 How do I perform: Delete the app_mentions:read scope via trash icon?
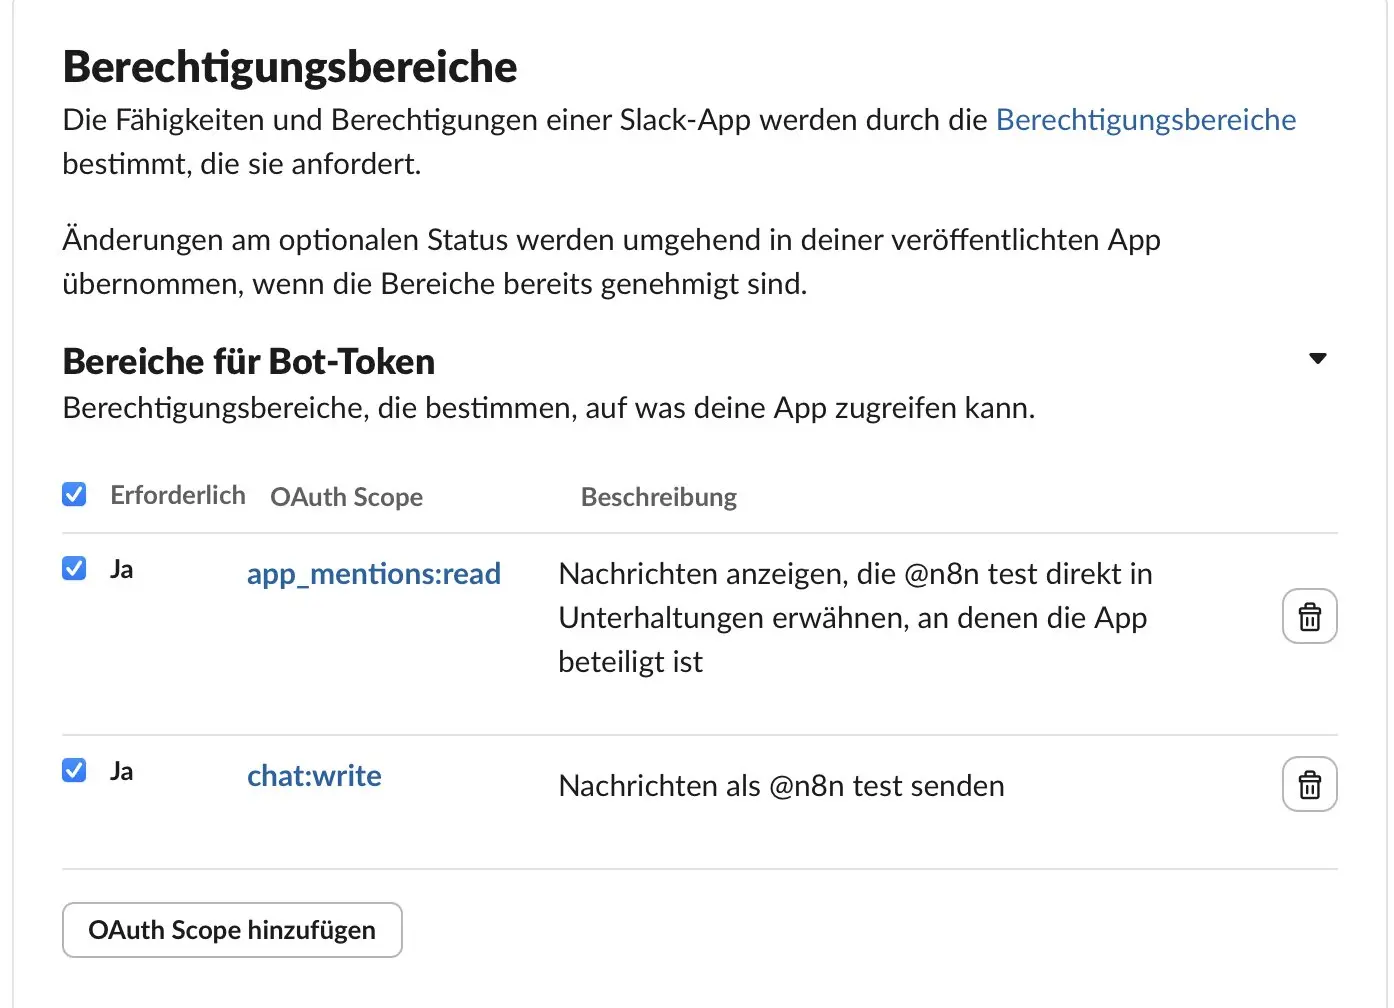(x=1310, y=616)
